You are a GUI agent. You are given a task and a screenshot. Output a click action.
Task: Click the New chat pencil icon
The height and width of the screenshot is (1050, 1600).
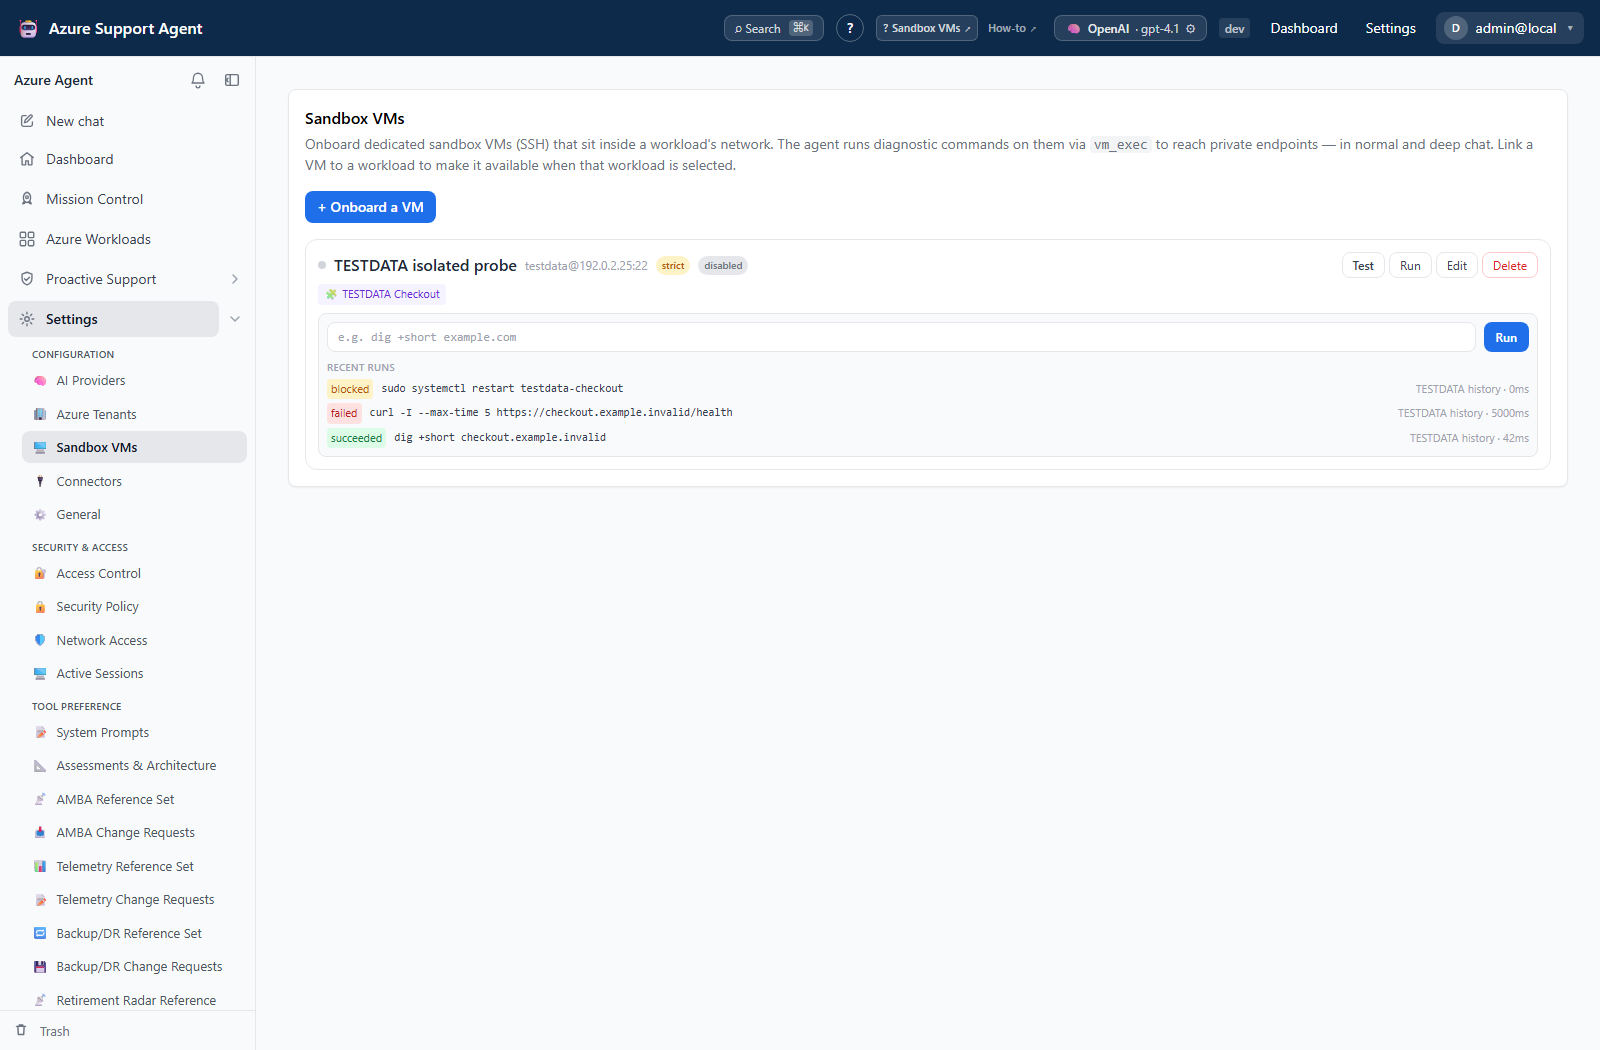click(27, 121)
